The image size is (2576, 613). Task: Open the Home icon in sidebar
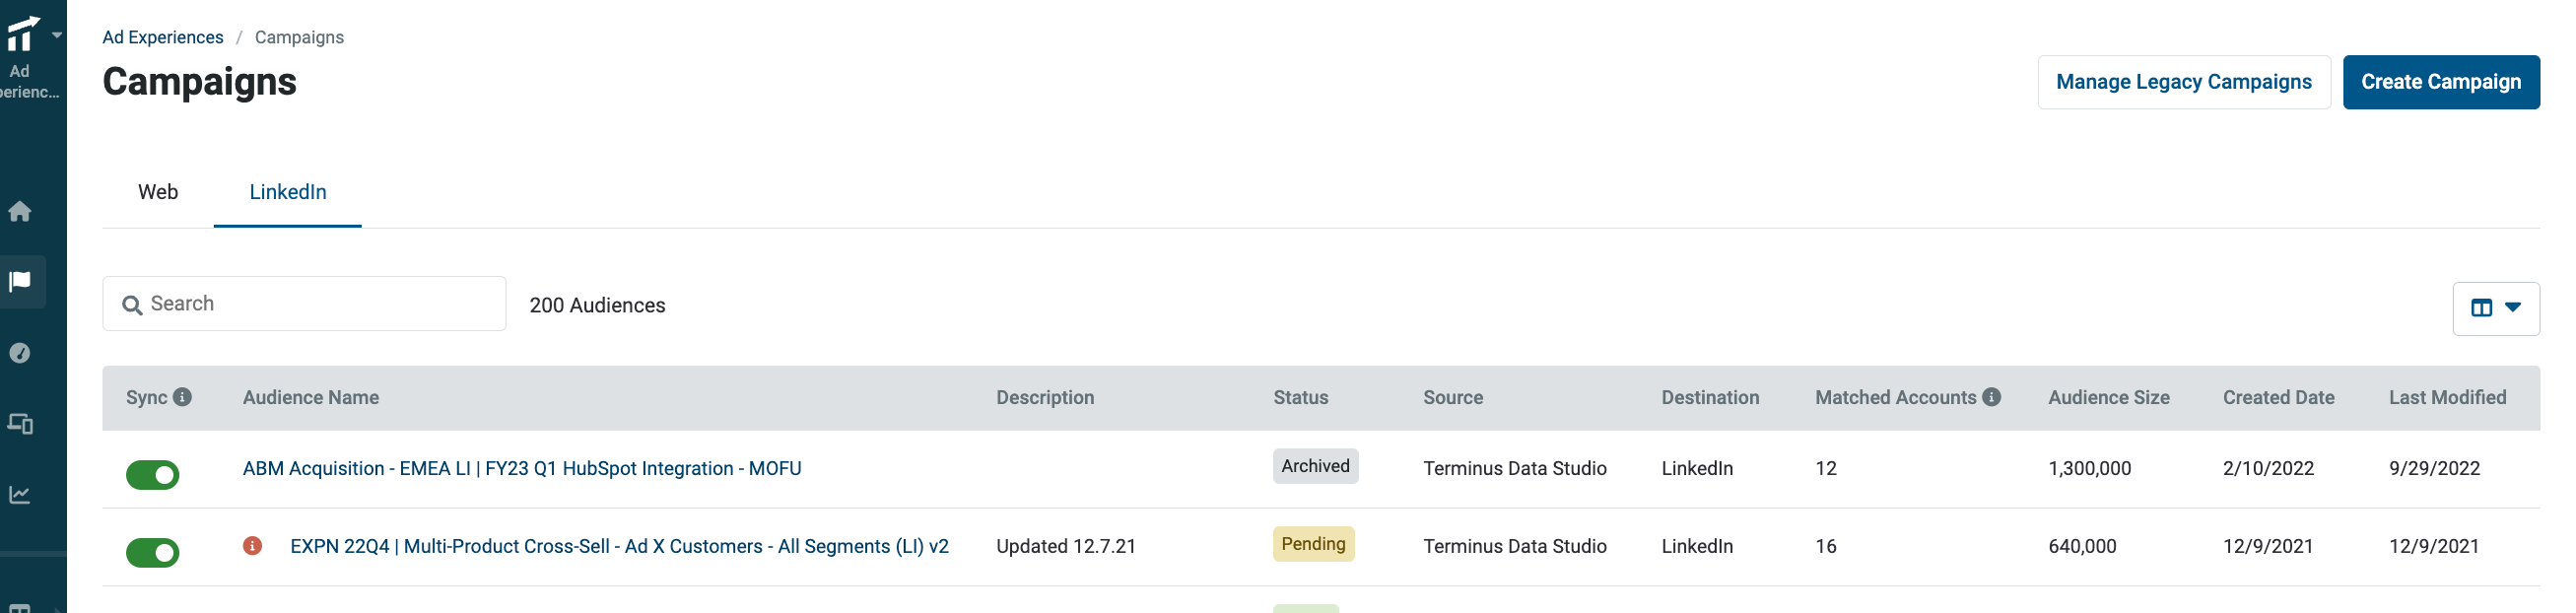pyautogui.click(x=20, y=211)
